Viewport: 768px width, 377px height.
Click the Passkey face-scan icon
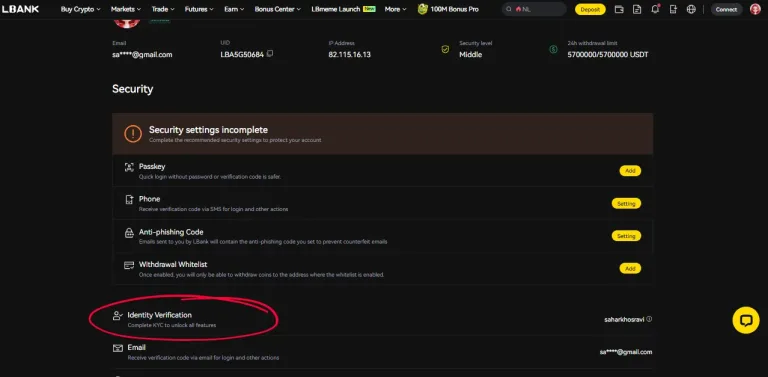click(129, 167)
